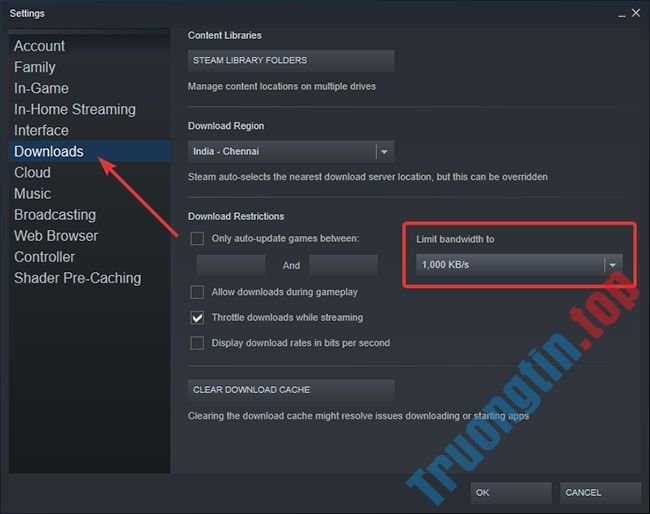Enable Only auto-update games between checkbox
Image resolution: width=650 pixels, height=514 pixels.
click(x=197, y=239)
